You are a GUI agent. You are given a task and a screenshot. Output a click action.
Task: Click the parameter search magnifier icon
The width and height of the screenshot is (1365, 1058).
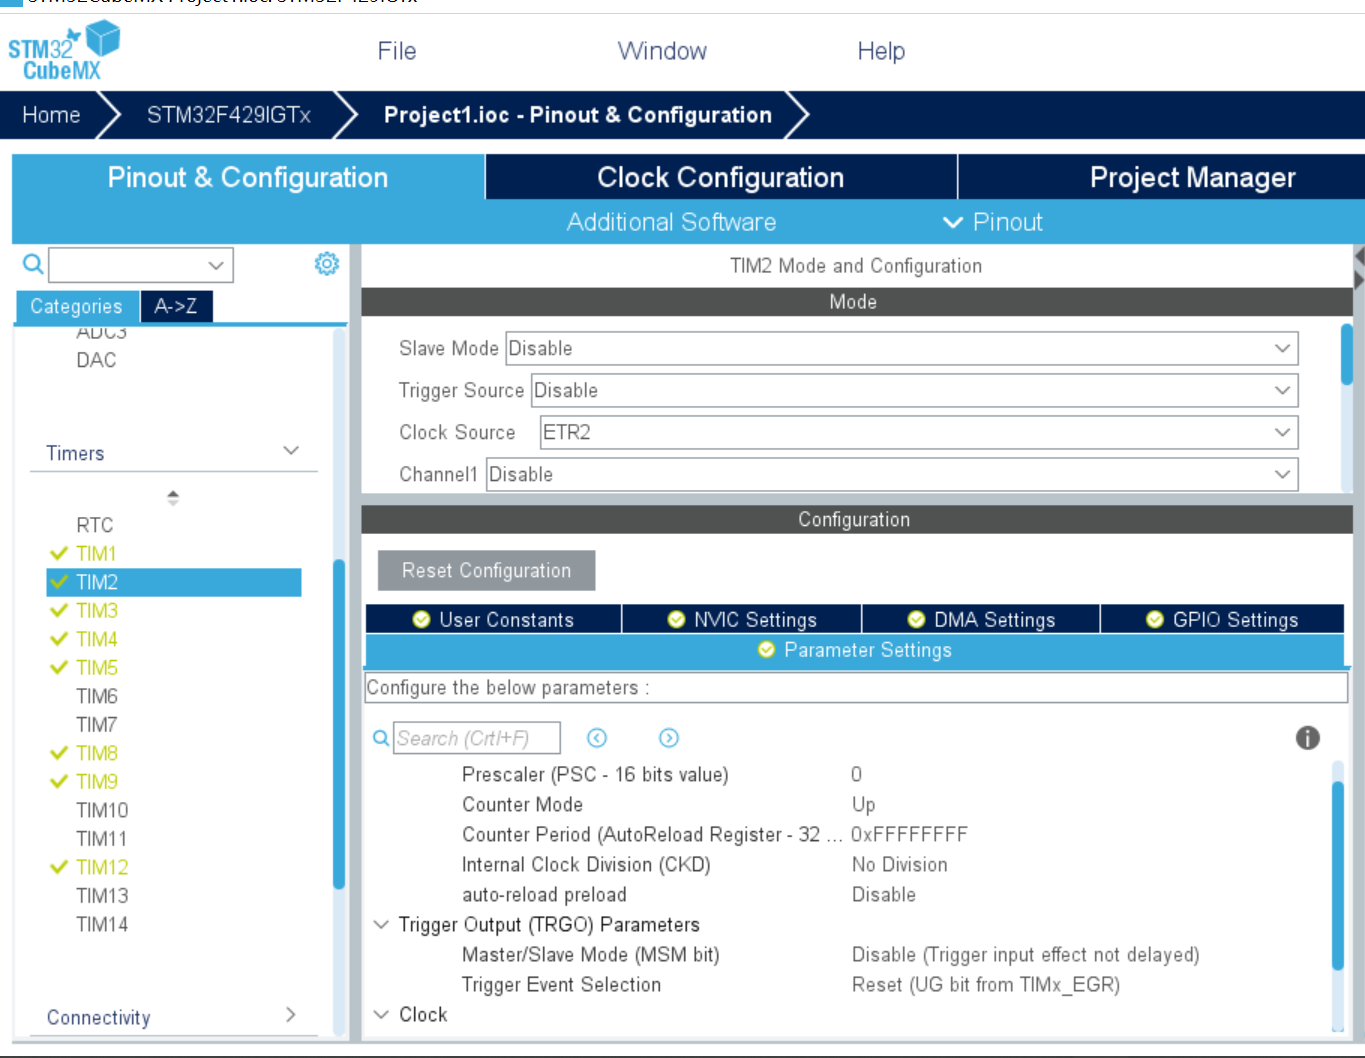pos(381,738)
